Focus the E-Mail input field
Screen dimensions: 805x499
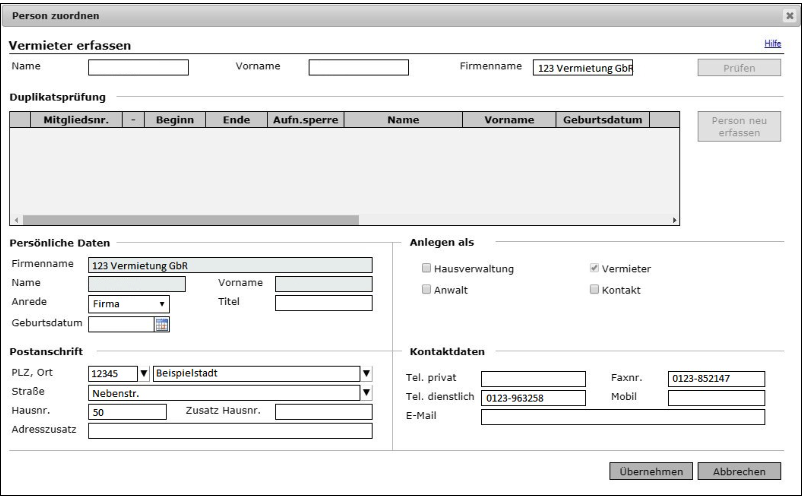tap(623, 417)
